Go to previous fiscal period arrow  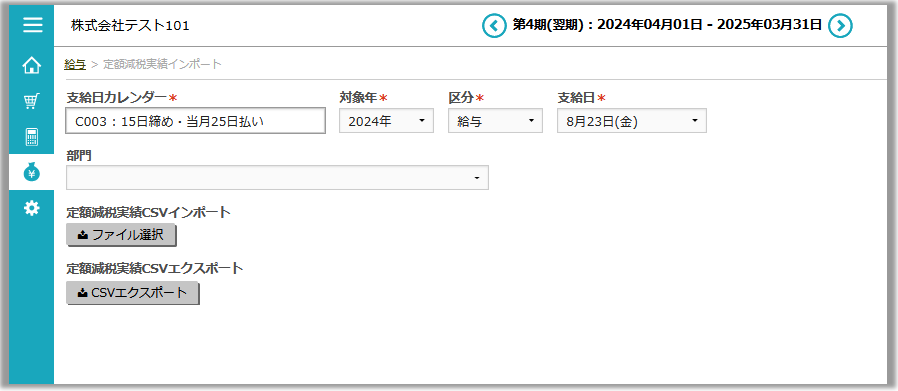pos(494,25)
